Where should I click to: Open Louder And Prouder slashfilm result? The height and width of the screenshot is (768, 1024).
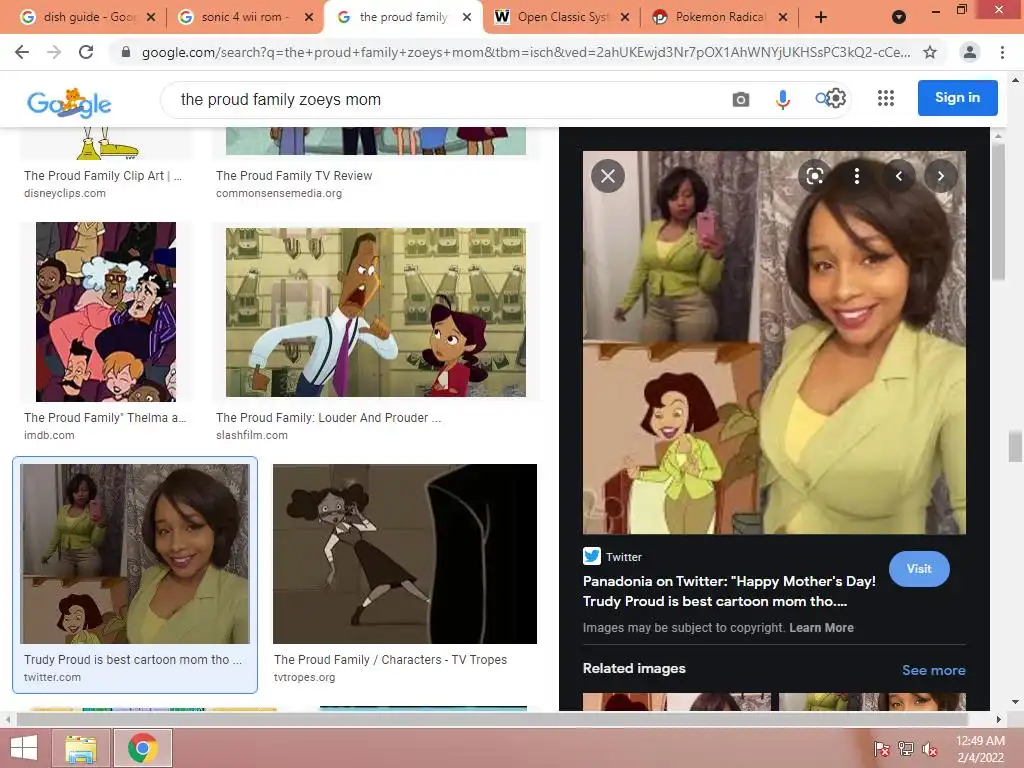[x=328, y=417]
